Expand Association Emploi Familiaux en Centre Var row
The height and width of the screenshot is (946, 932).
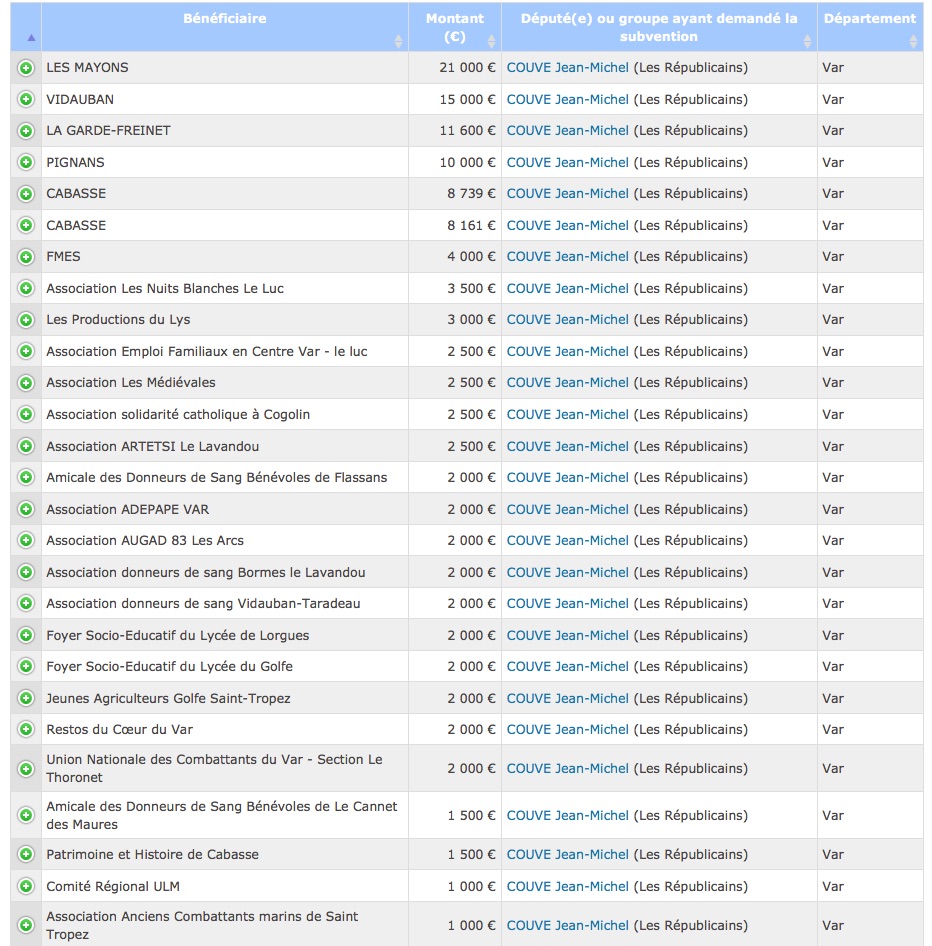click(x=26, y=352)
